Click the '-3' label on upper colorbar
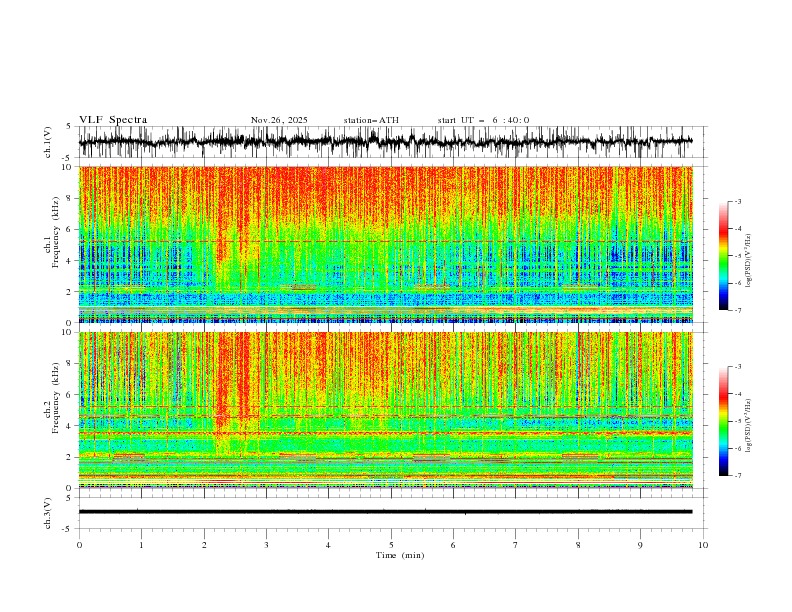 737,201
